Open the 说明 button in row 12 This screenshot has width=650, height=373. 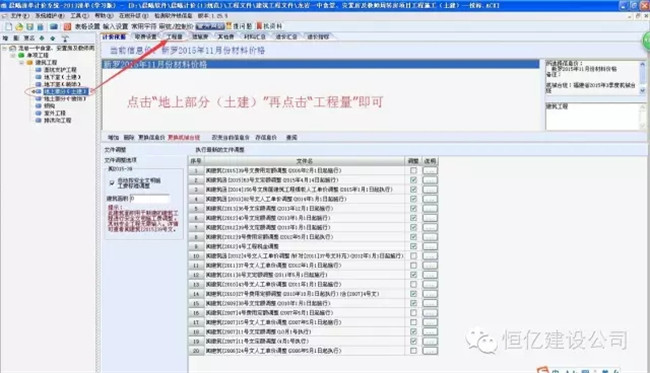430,275
